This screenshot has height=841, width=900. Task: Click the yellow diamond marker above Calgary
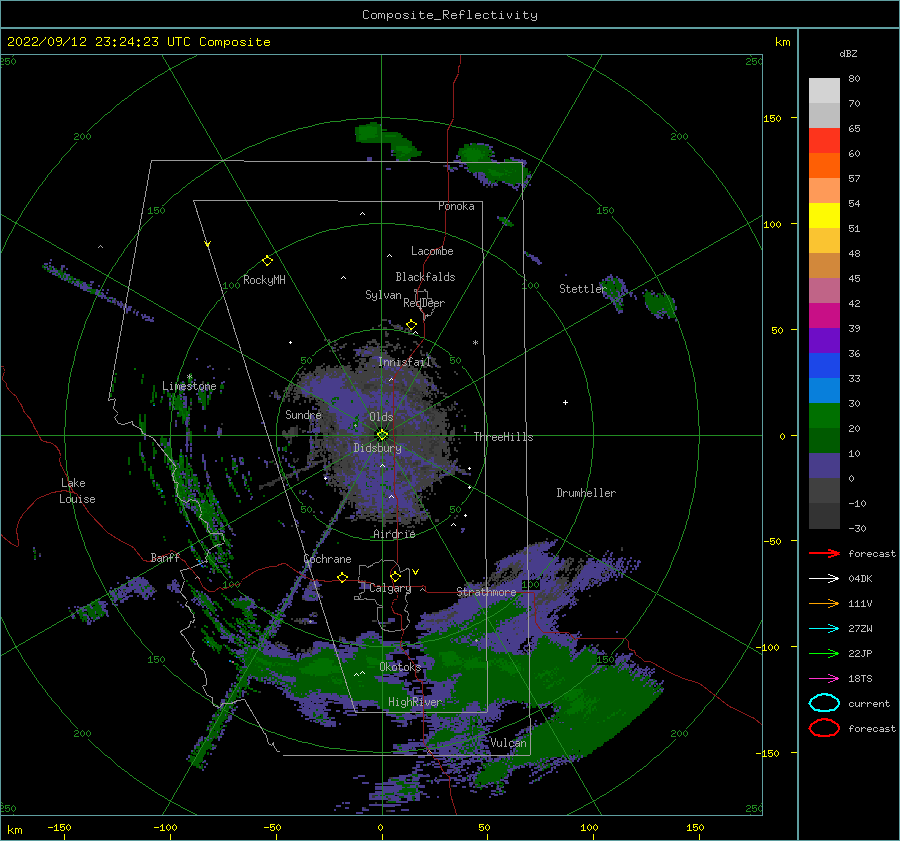395,576
